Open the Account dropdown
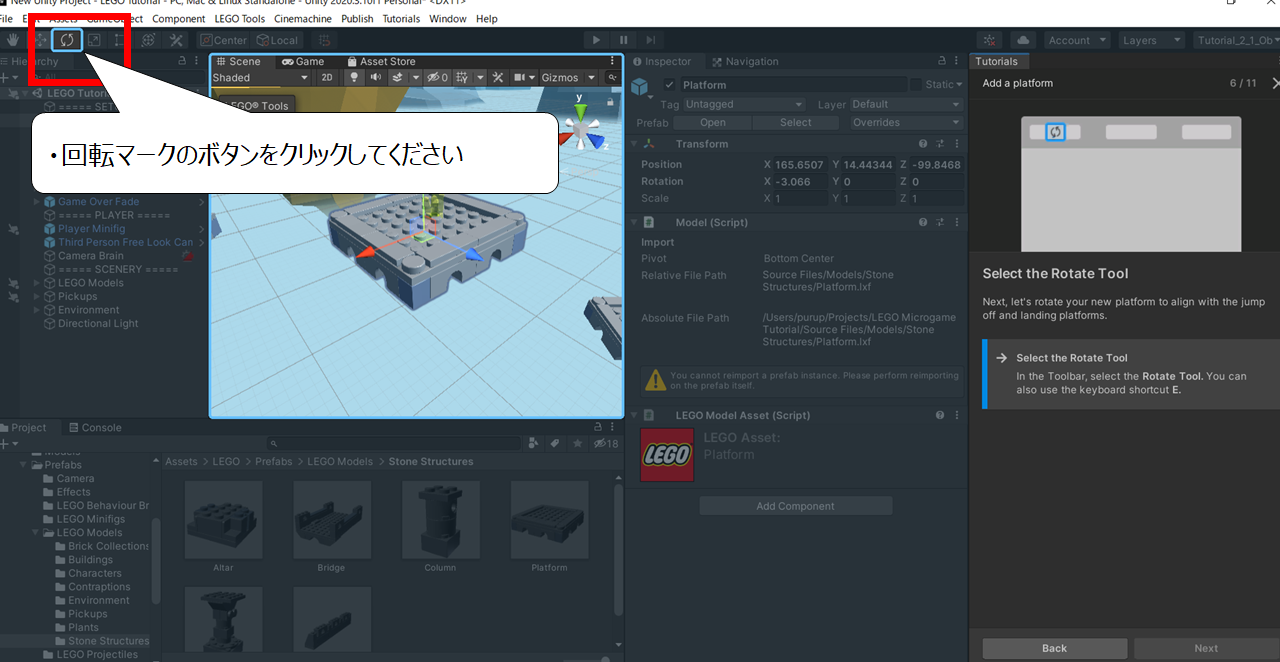 pyautogui.click(x=1077, y=40)
